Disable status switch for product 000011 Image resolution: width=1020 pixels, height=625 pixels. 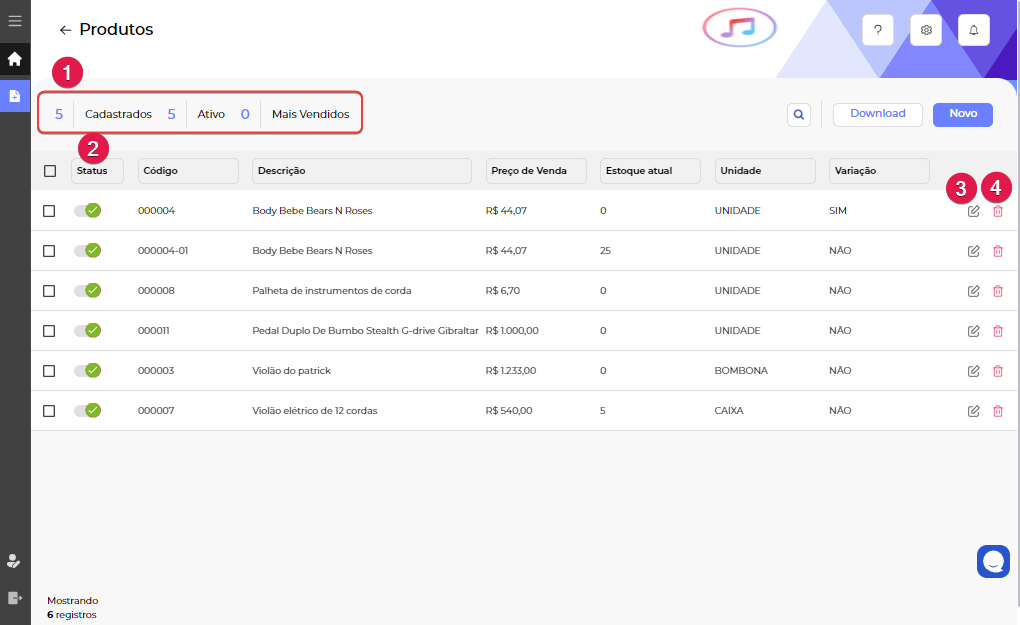click(x=88, y=331)
